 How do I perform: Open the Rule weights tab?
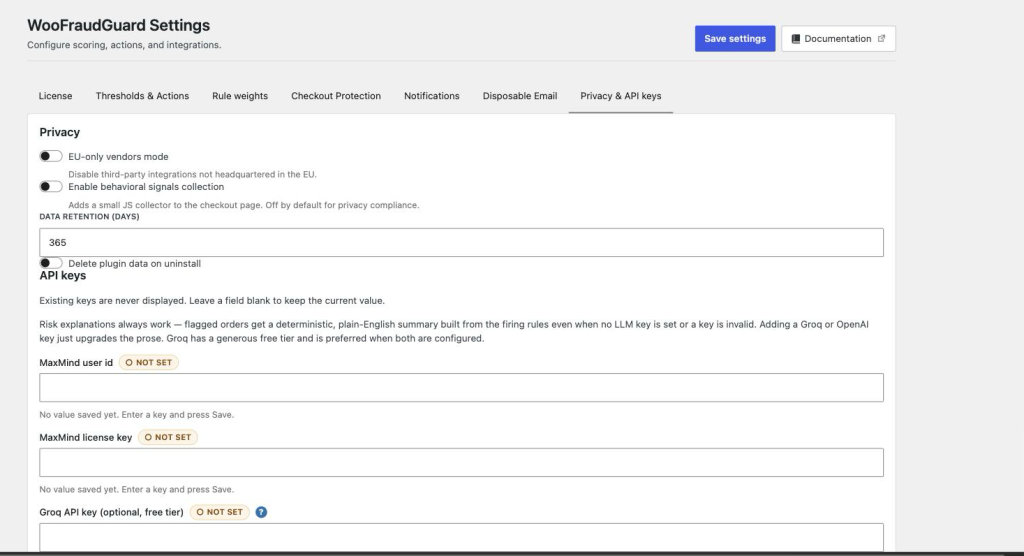(240, 96)
